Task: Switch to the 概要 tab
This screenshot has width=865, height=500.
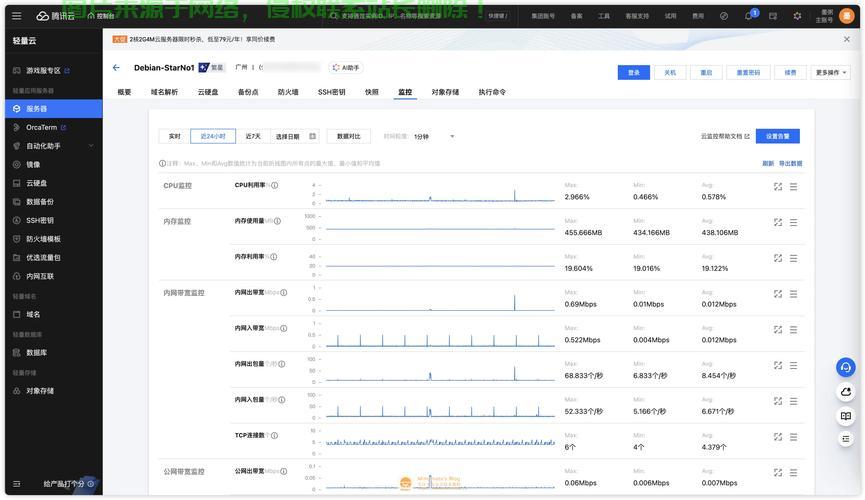Action: pos(124,92)
